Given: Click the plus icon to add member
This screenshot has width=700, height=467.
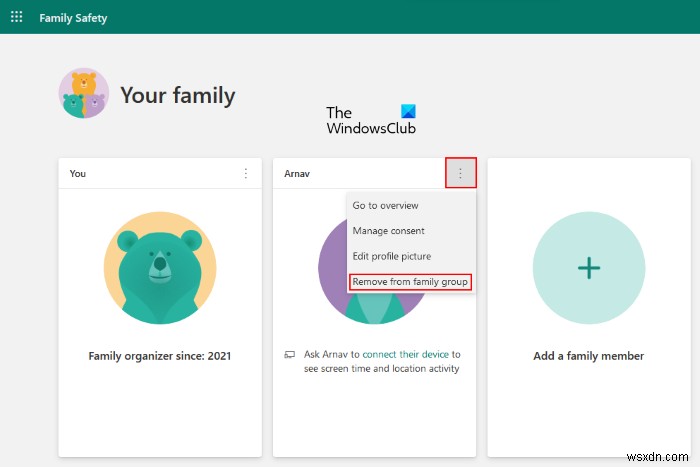Looking at the screenshot, I should [x=589, y=267].
